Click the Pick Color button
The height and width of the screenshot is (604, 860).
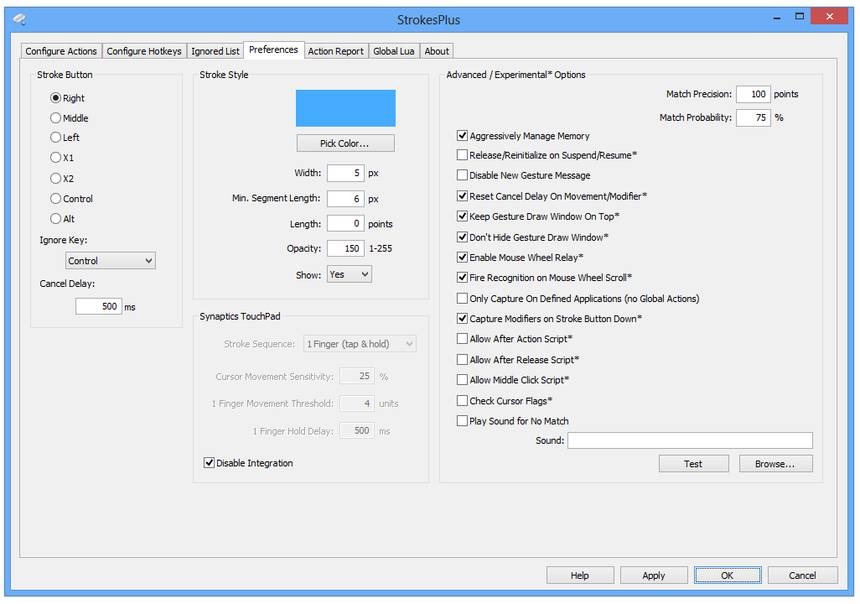(346, 143)
